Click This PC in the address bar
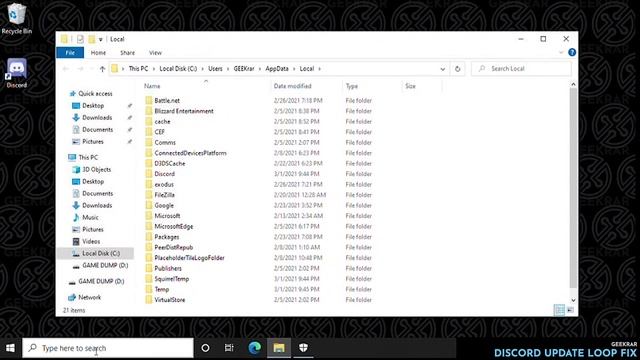The width and height of the screenshot is (640, 360). [x=138, y=69]
